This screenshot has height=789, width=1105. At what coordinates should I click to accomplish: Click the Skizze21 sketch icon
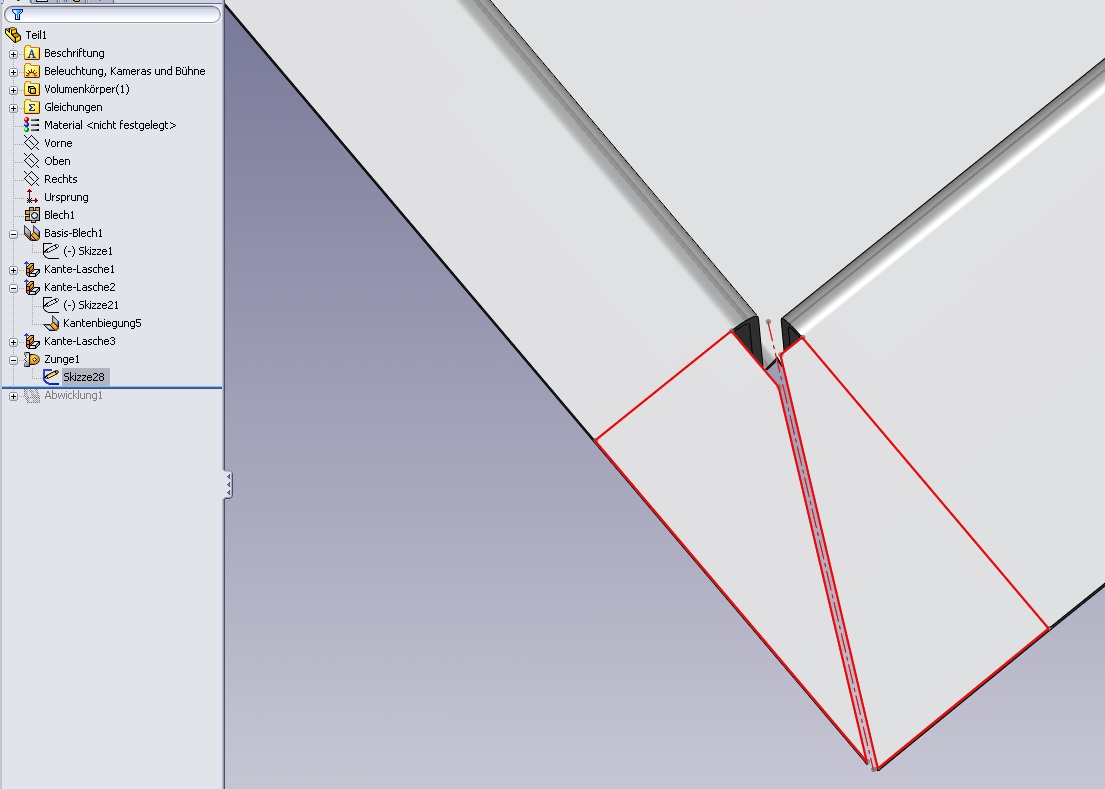click(51, 305)
